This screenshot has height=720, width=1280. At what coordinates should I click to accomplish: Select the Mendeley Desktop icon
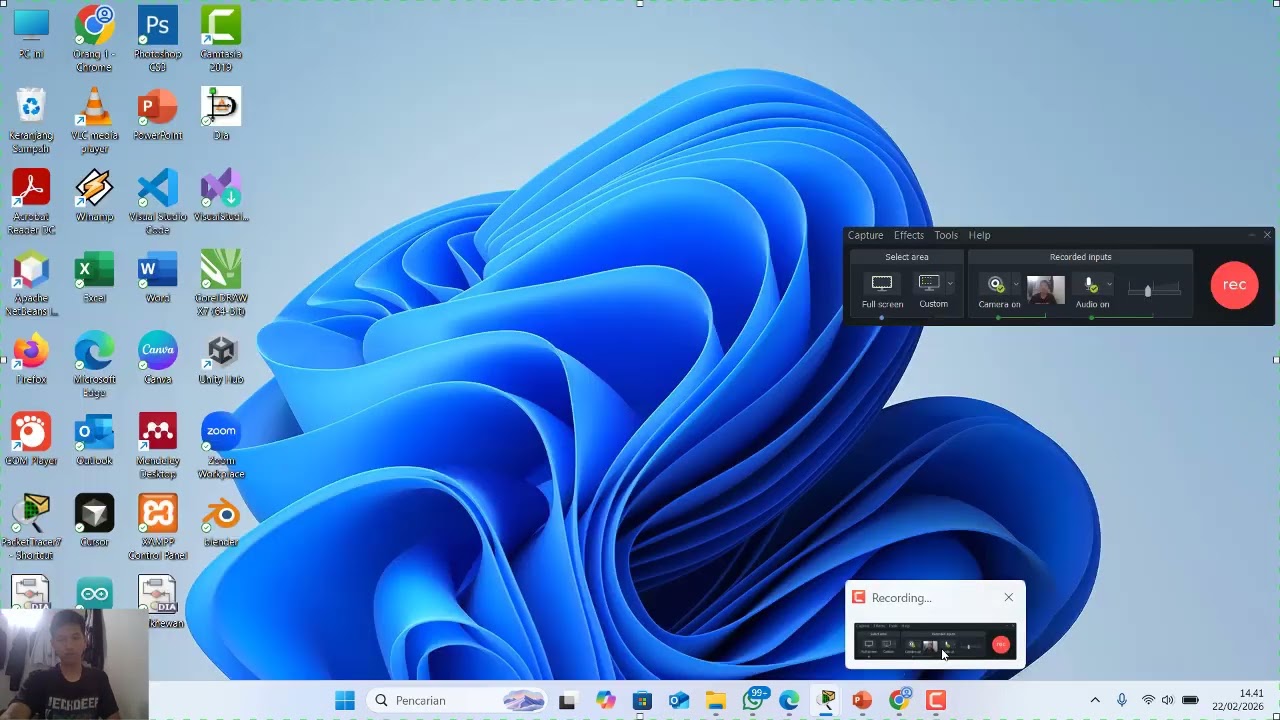point(157,447)
